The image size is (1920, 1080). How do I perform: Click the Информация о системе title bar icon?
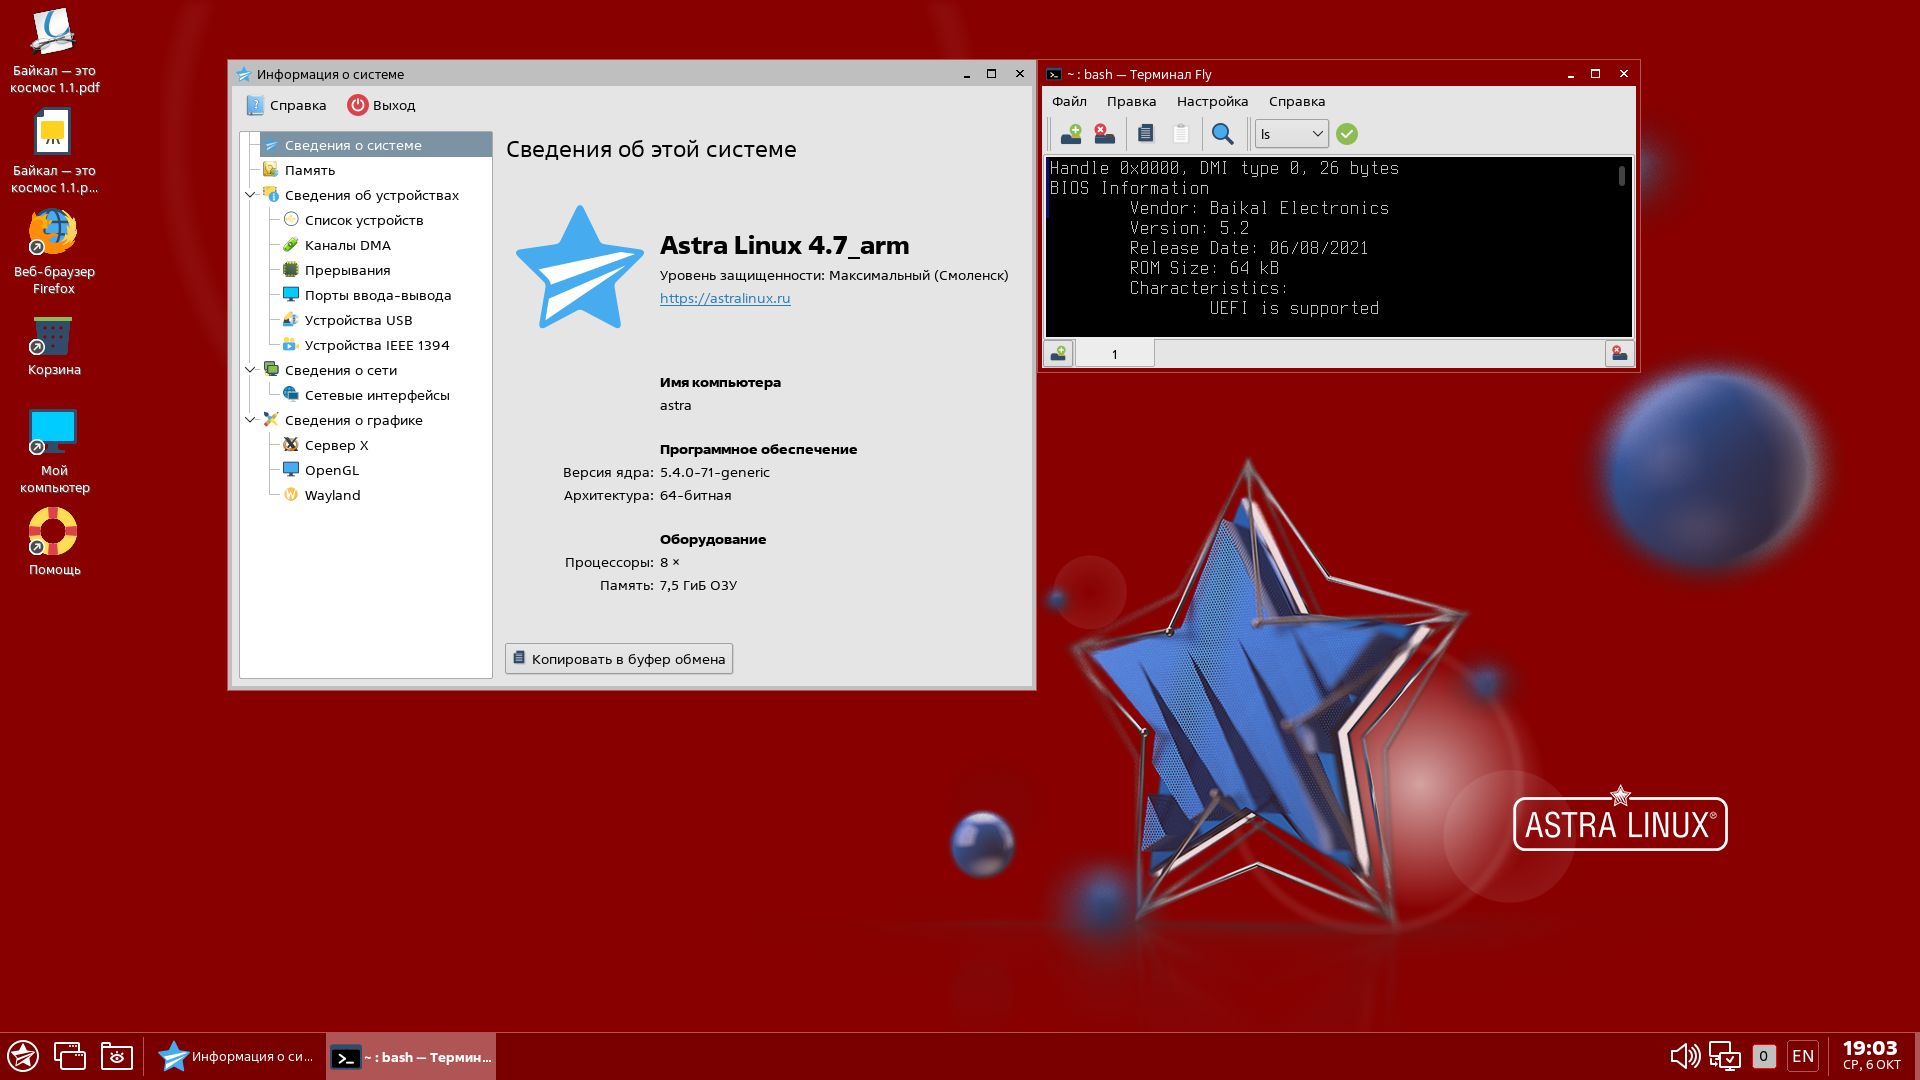click(243, 74)
